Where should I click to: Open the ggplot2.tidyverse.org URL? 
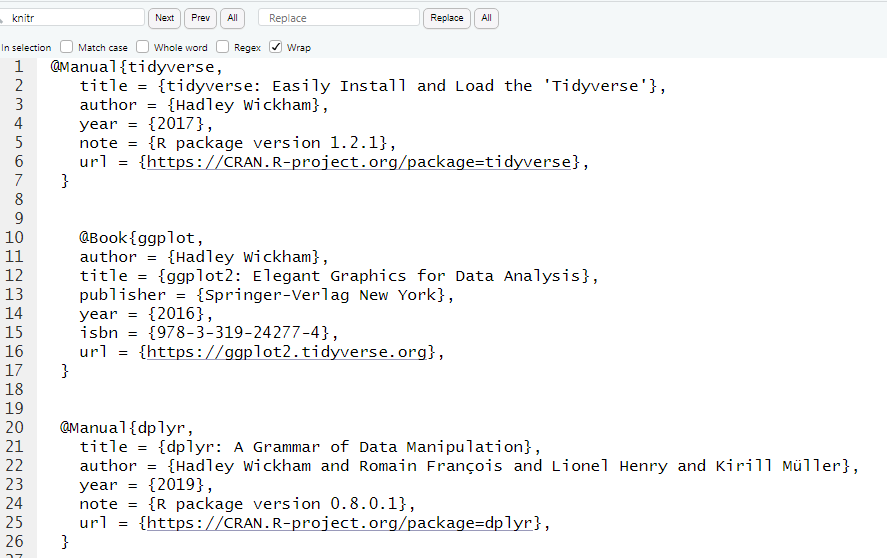(287, 352)
